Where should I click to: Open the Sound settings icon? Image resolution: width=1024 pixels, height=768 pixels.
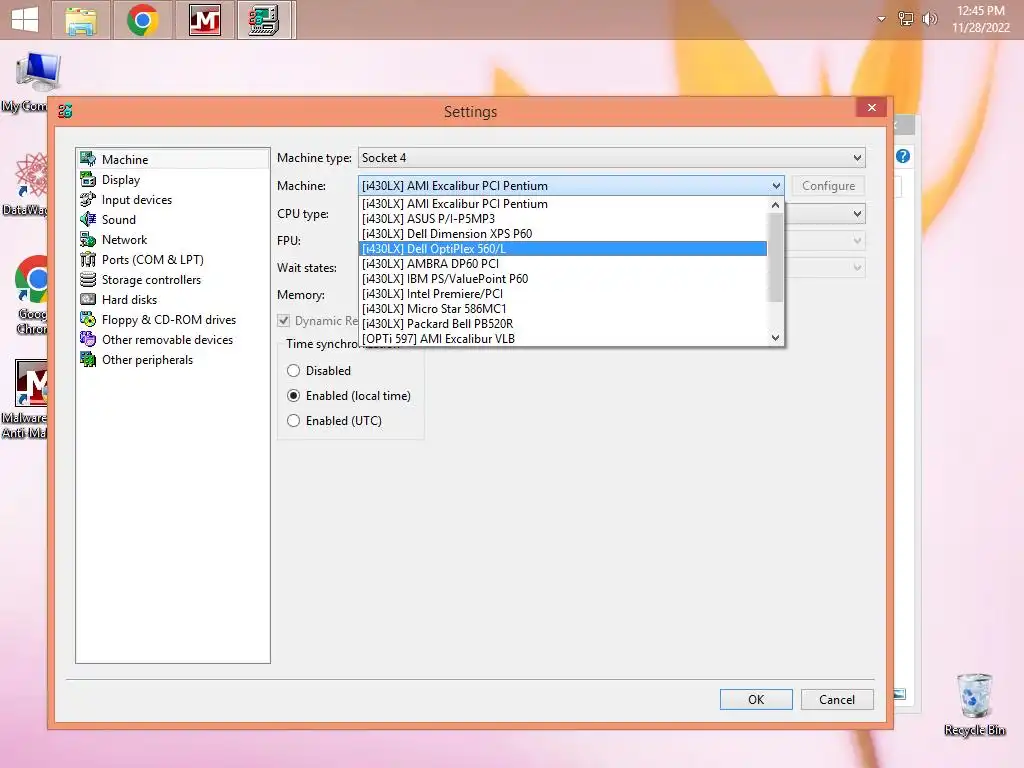click(88, 219)
